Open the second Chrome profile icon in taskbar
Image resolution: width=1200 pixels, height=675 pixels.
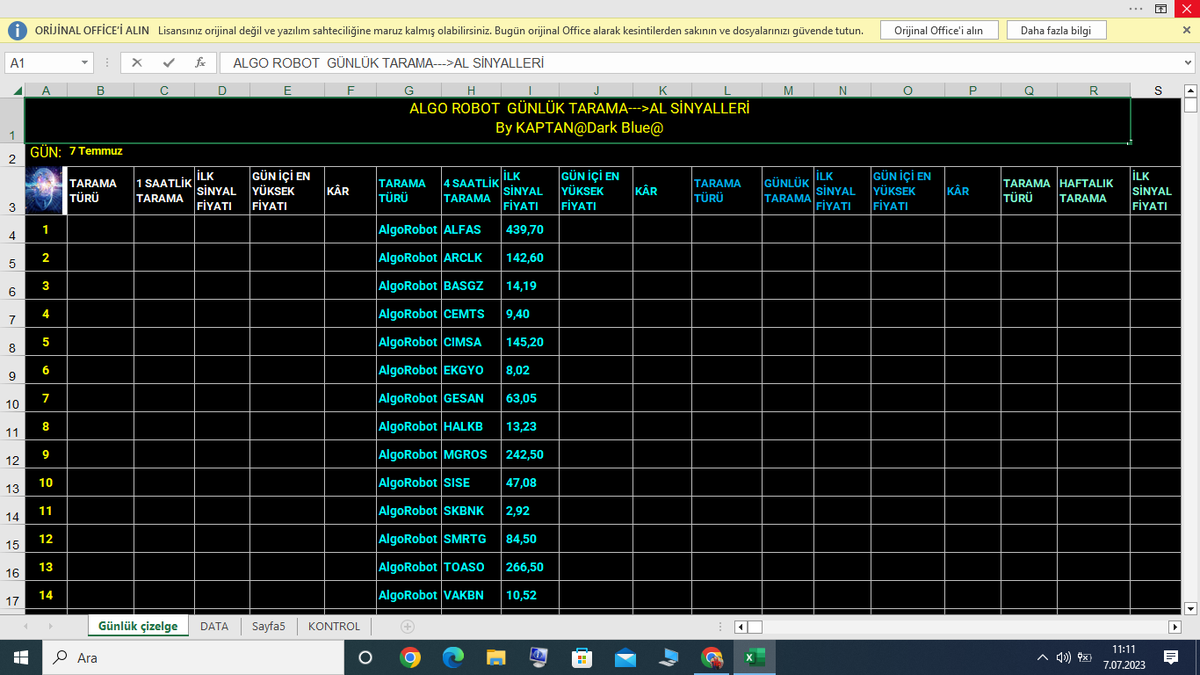711,657
